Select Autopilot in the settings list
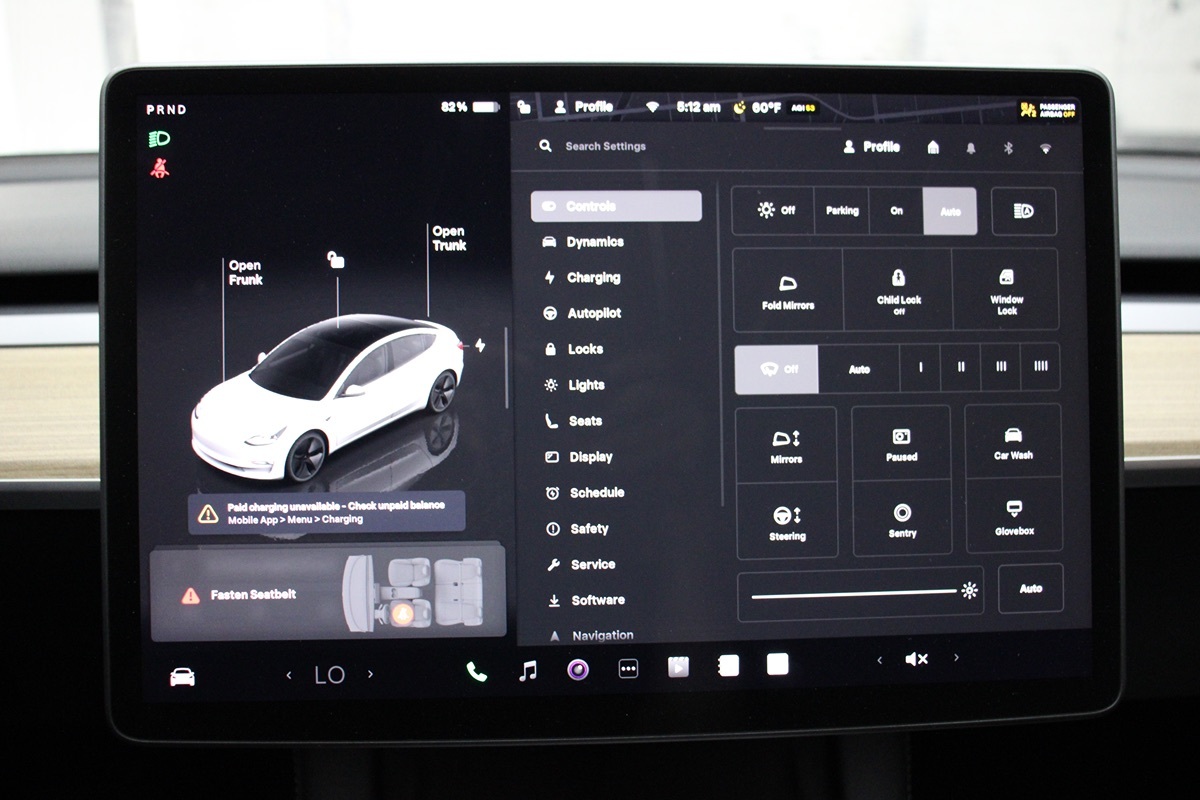Image resolution: width=1200 pixels, height=800 pixels. point(594,314)
